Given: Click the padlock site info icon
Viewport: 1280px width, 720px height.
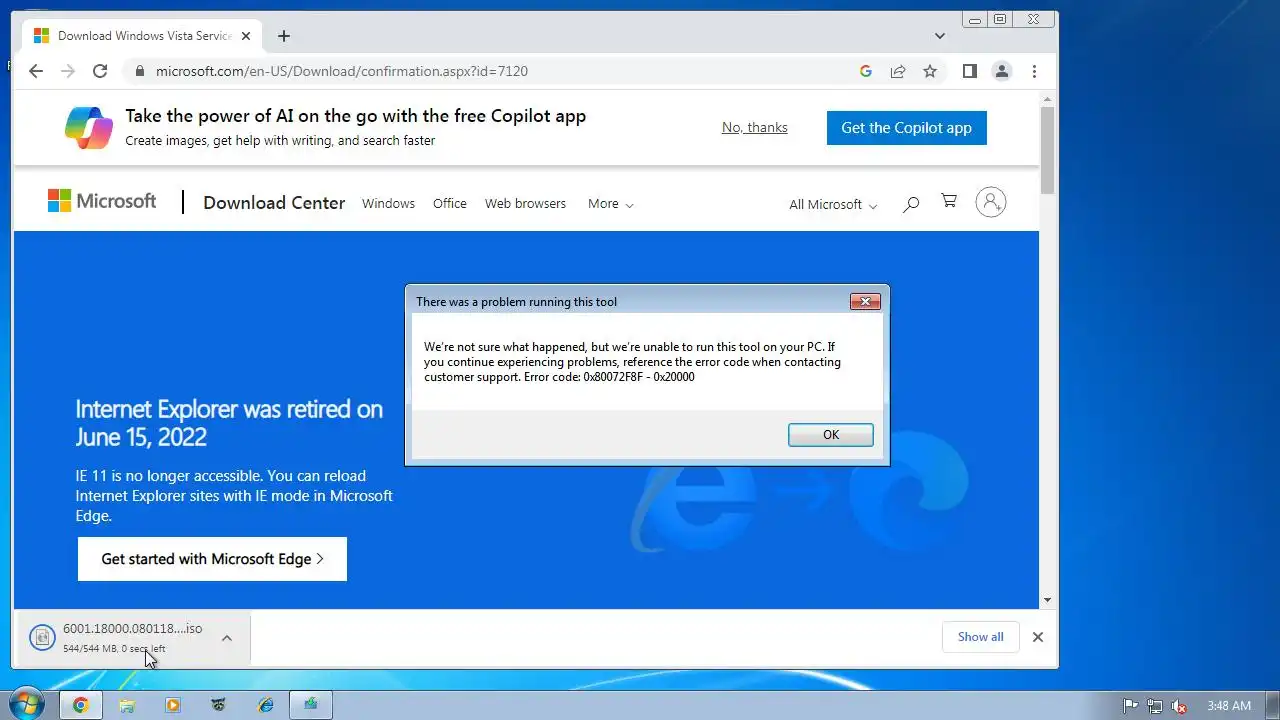Looking at the screenshot, I should [139, 71].
